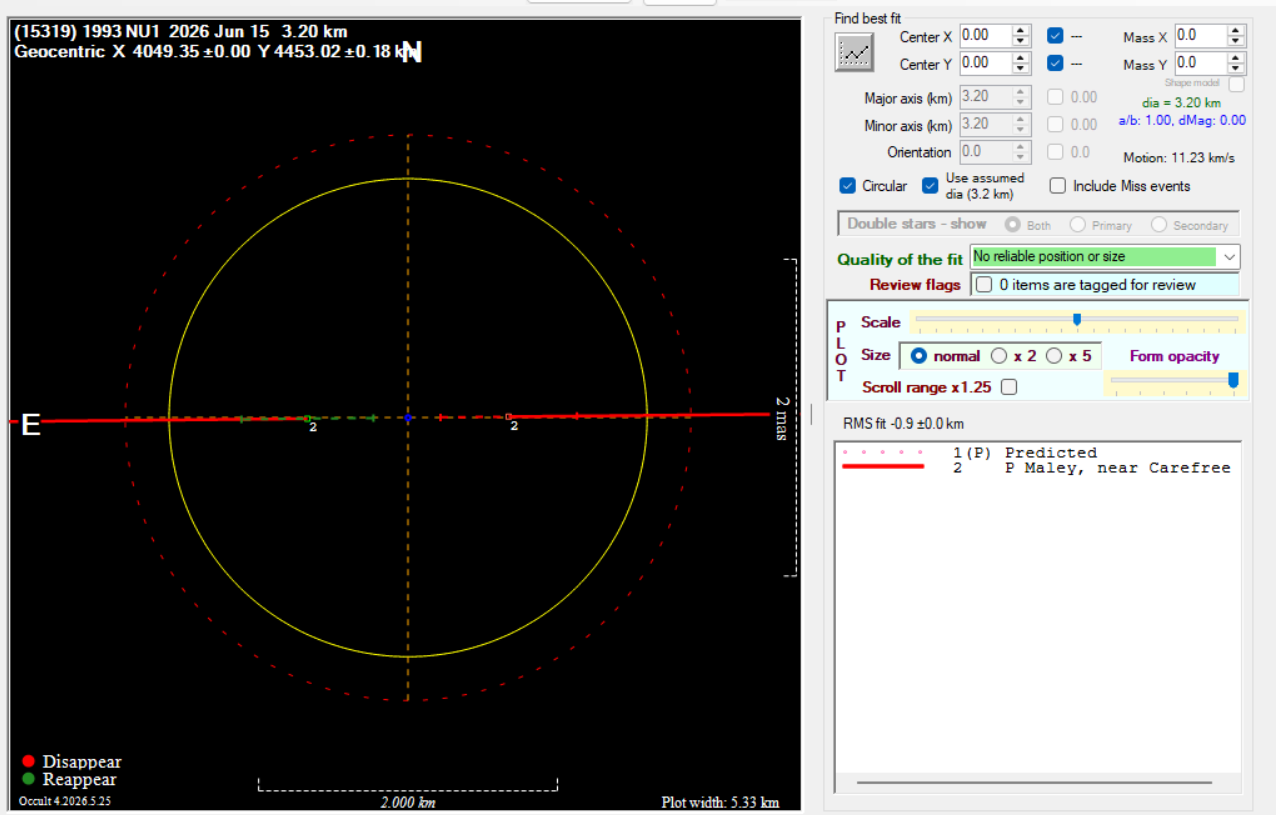Click the Mass X value field
1276x815 pixels.
pyautogui.click(x=1200, y=35)
